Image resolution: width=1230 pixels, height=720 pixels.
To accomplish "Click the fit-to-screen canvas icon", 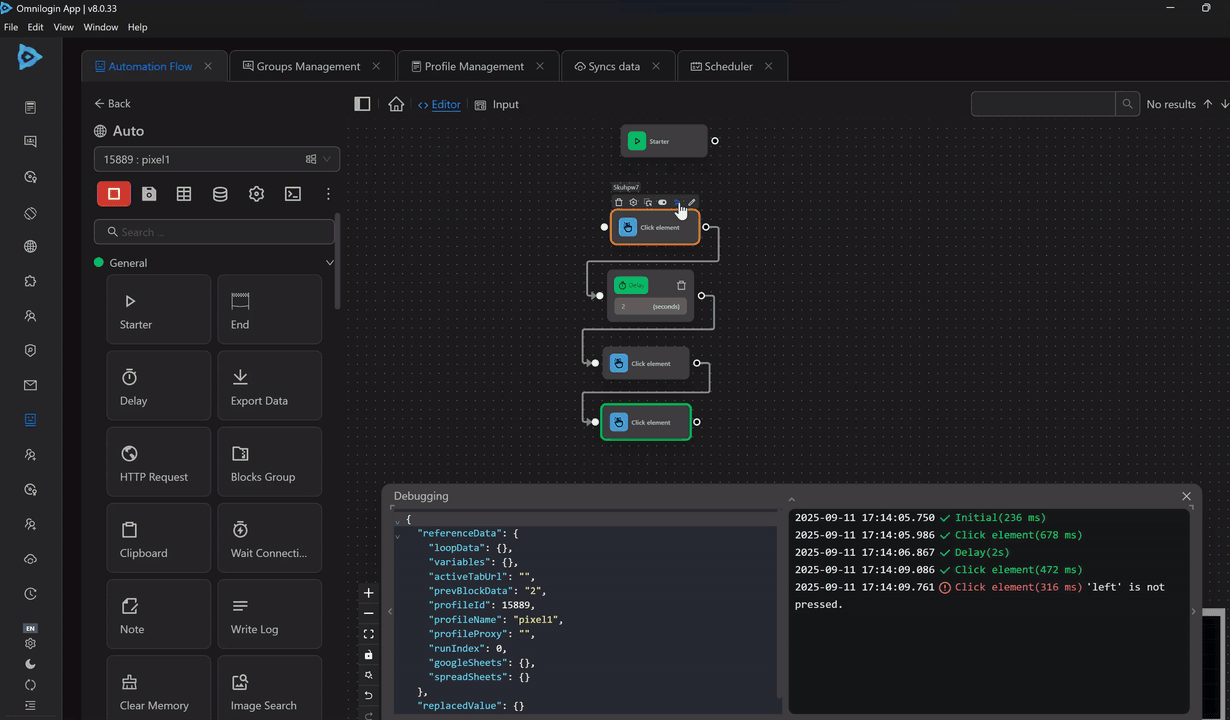I will pos(368,634).
